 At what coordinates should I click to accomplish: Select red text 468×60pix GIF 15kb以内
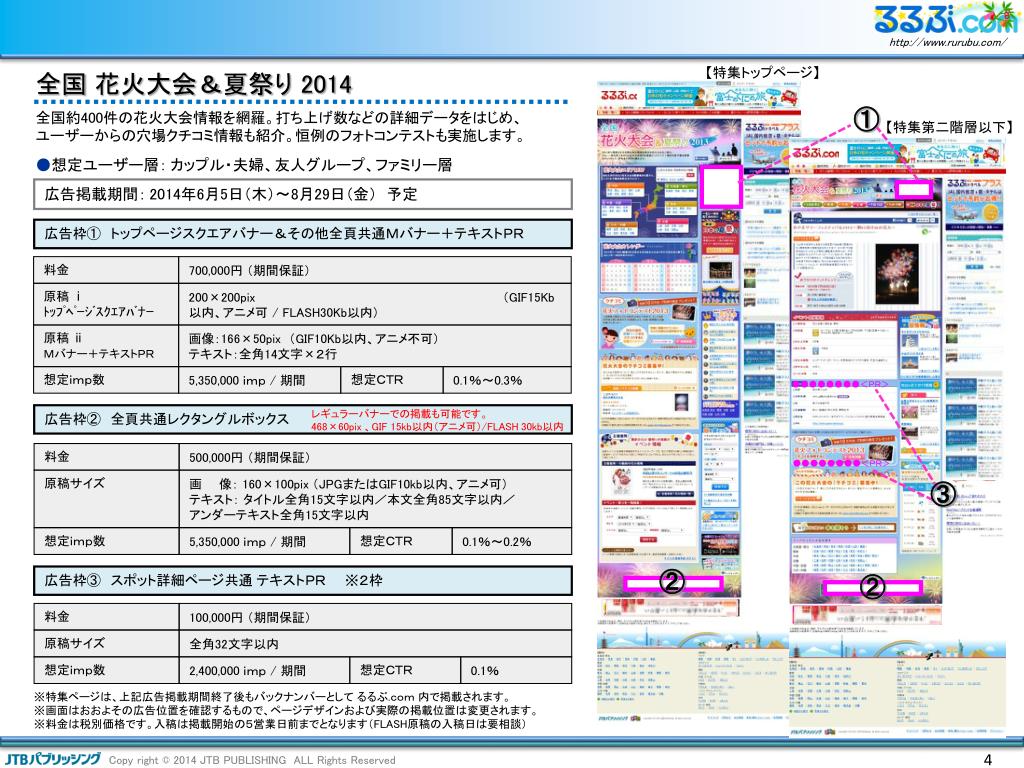point(437,426)
